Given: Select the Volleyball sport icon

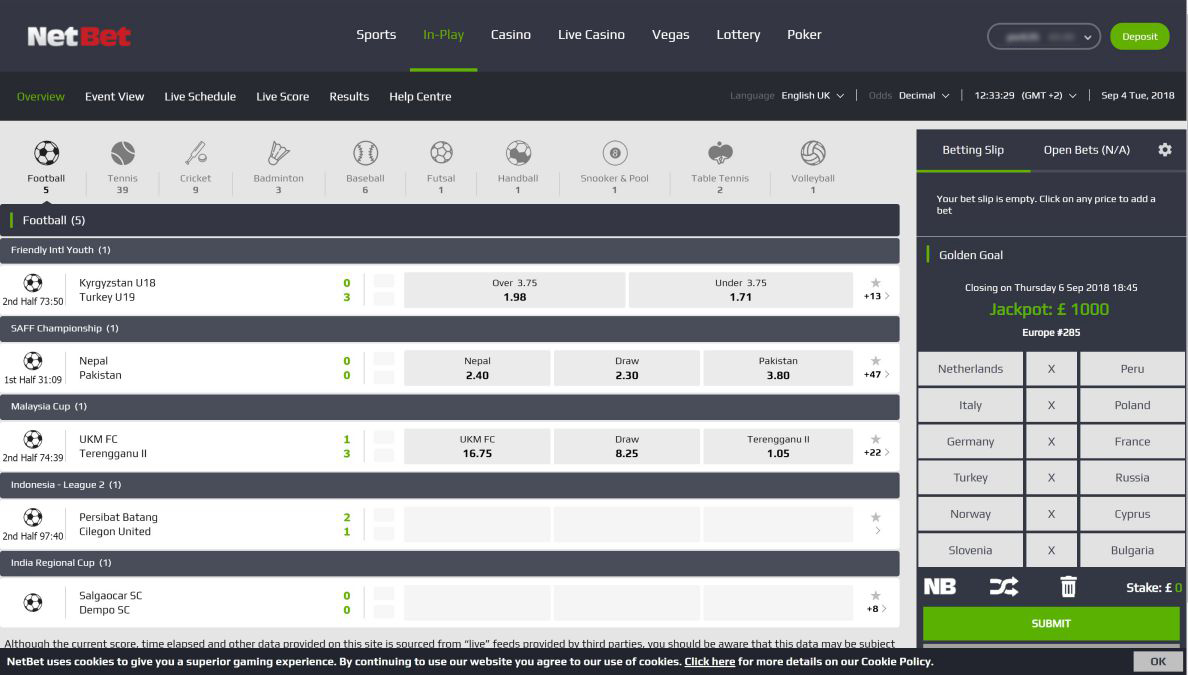Looking at the screenshot, I should coord(813,154).
